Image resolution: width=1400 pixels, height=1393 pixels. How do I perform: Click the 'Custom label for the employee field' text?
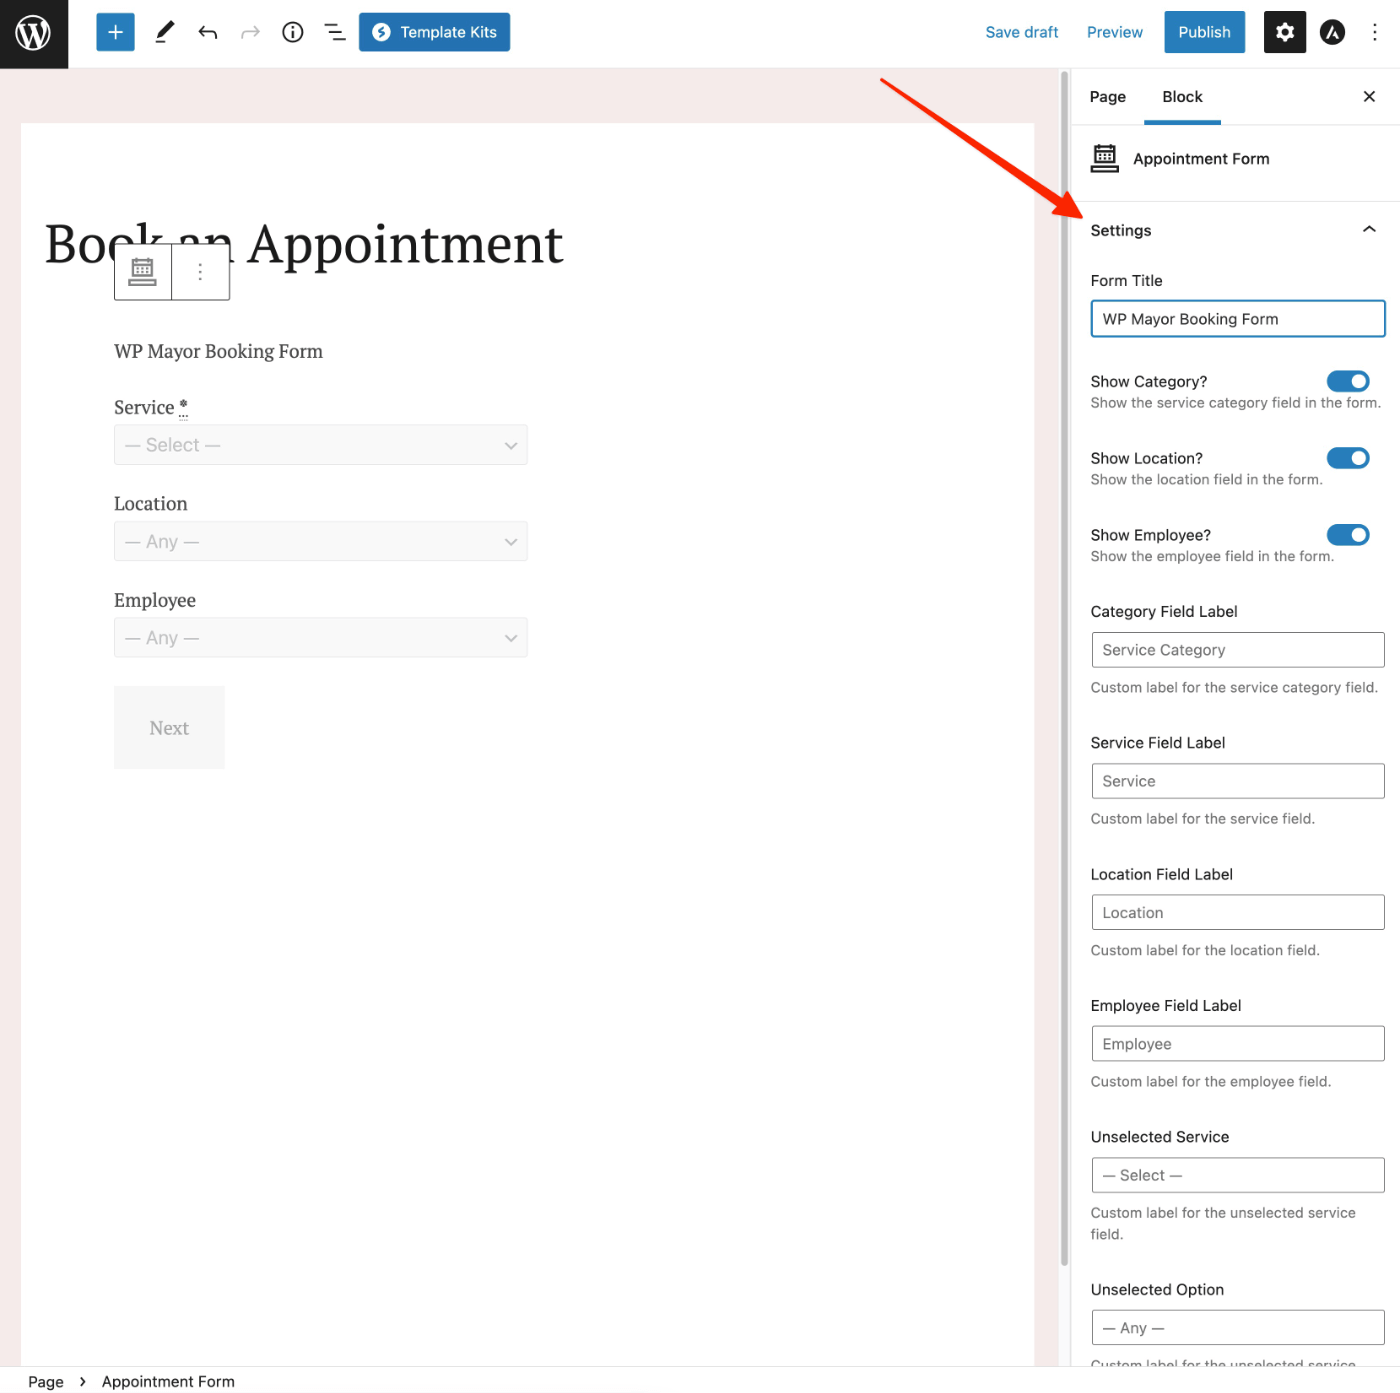(x=1210, y=1082)
